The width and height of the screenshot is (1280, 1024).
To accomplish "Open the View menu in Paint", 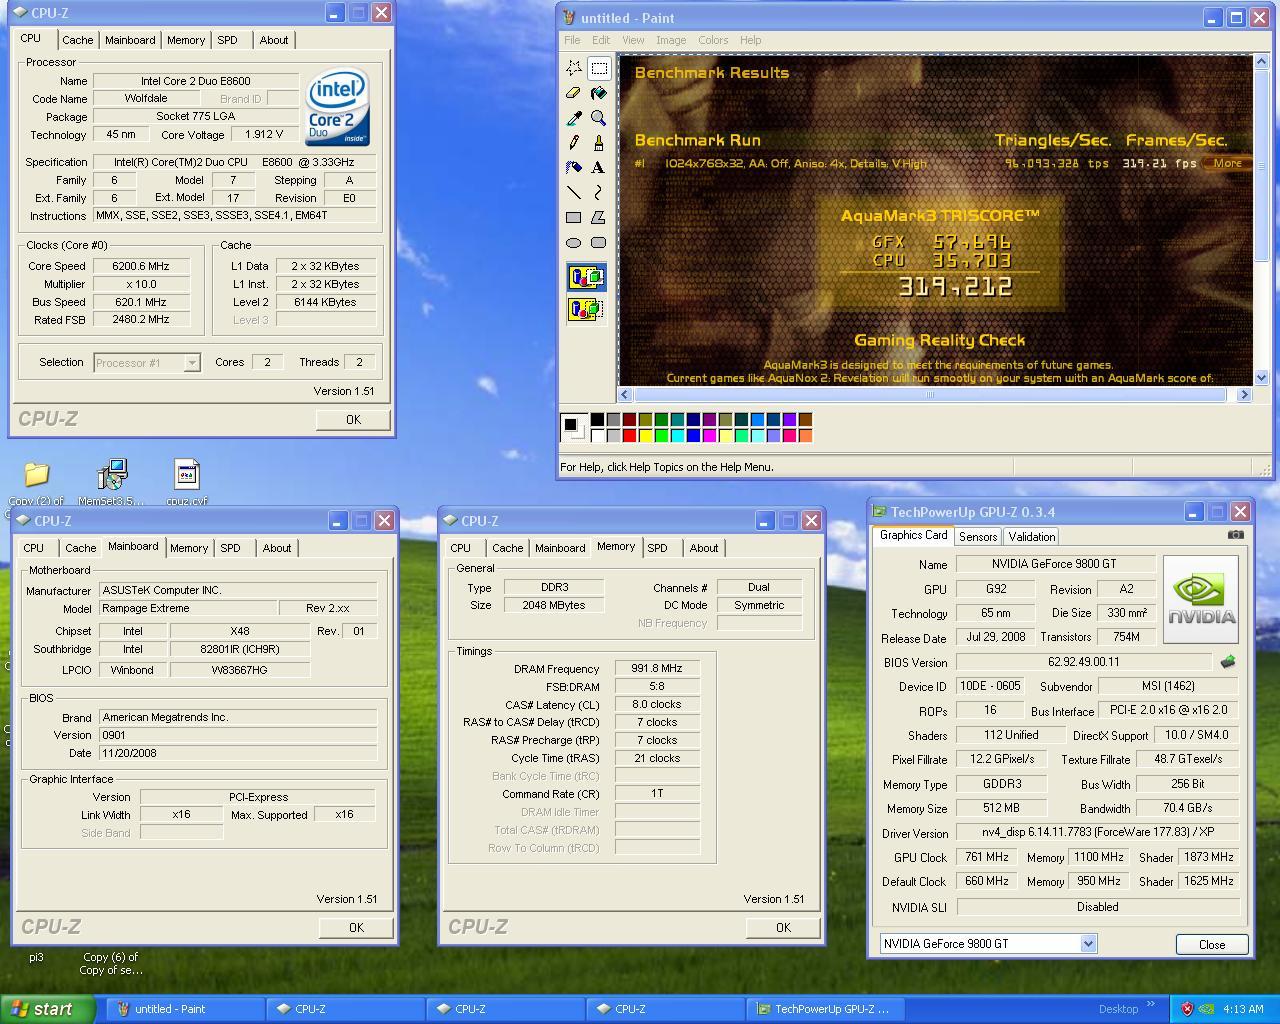I will [633, 40].
